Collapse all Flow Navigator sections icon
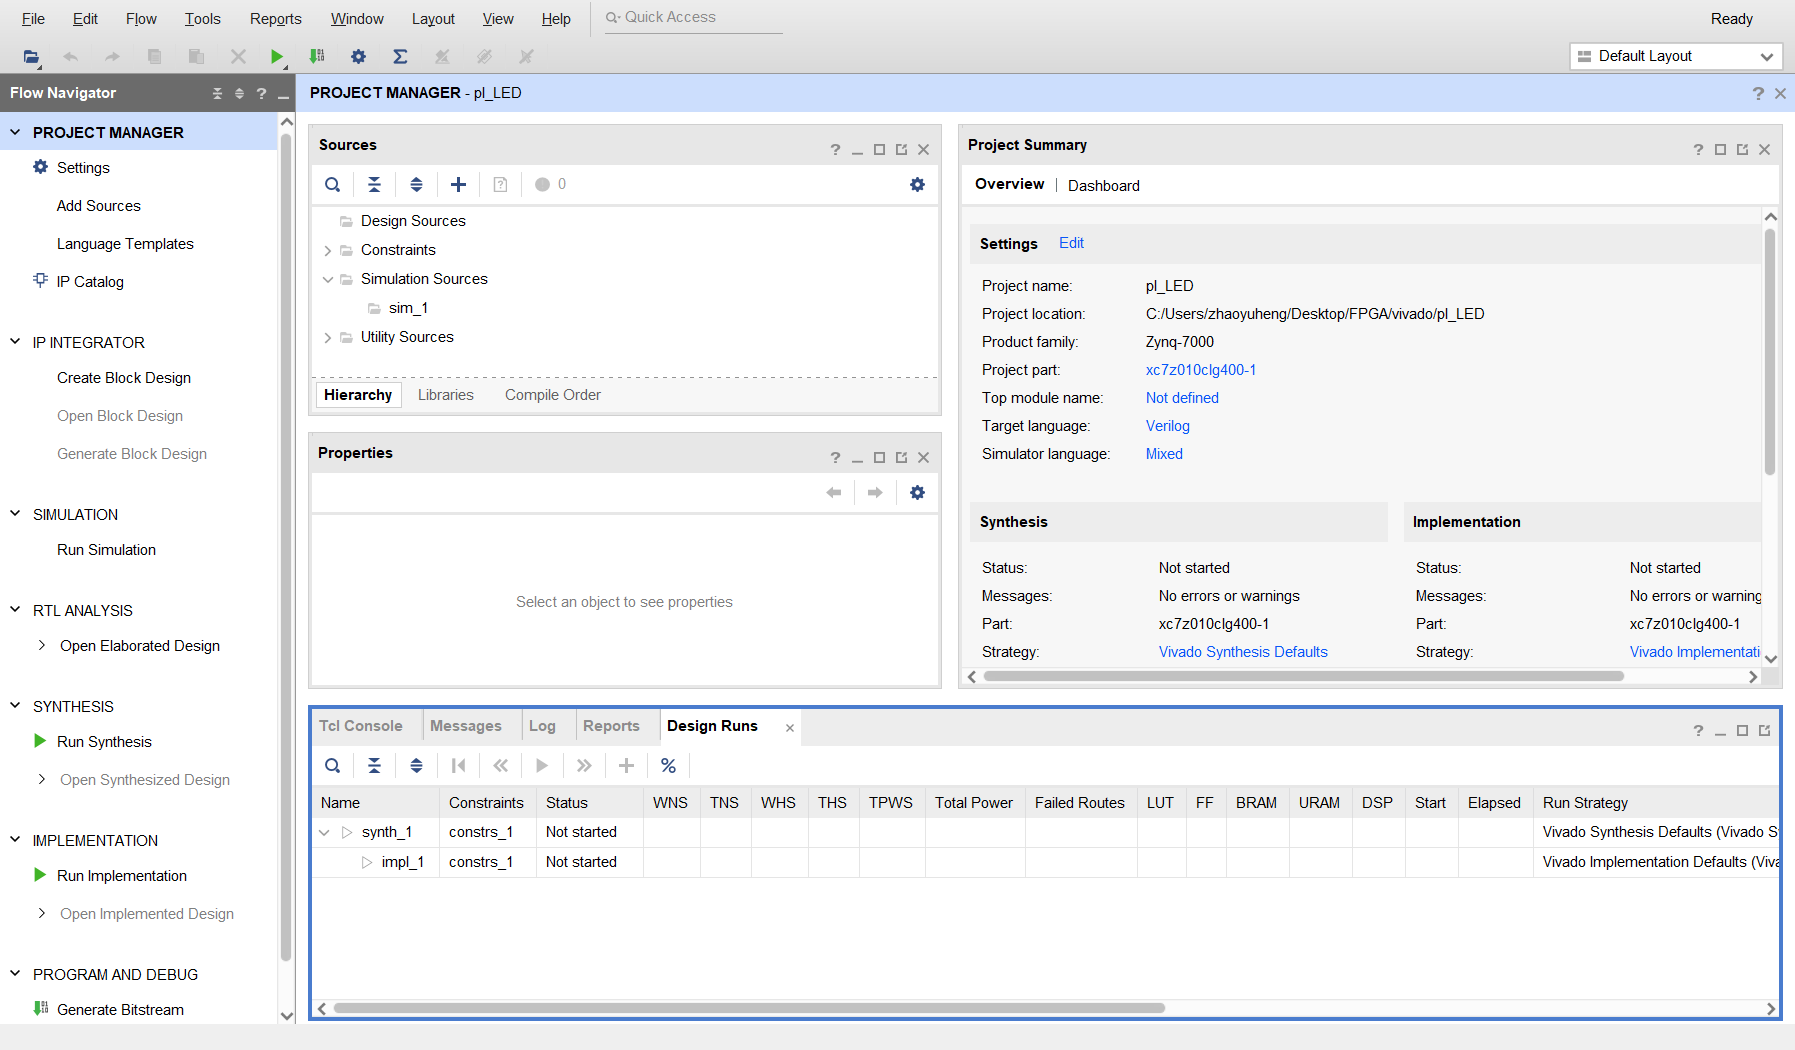Viewport: 1795px width, 1050px height. pos(217,93)
